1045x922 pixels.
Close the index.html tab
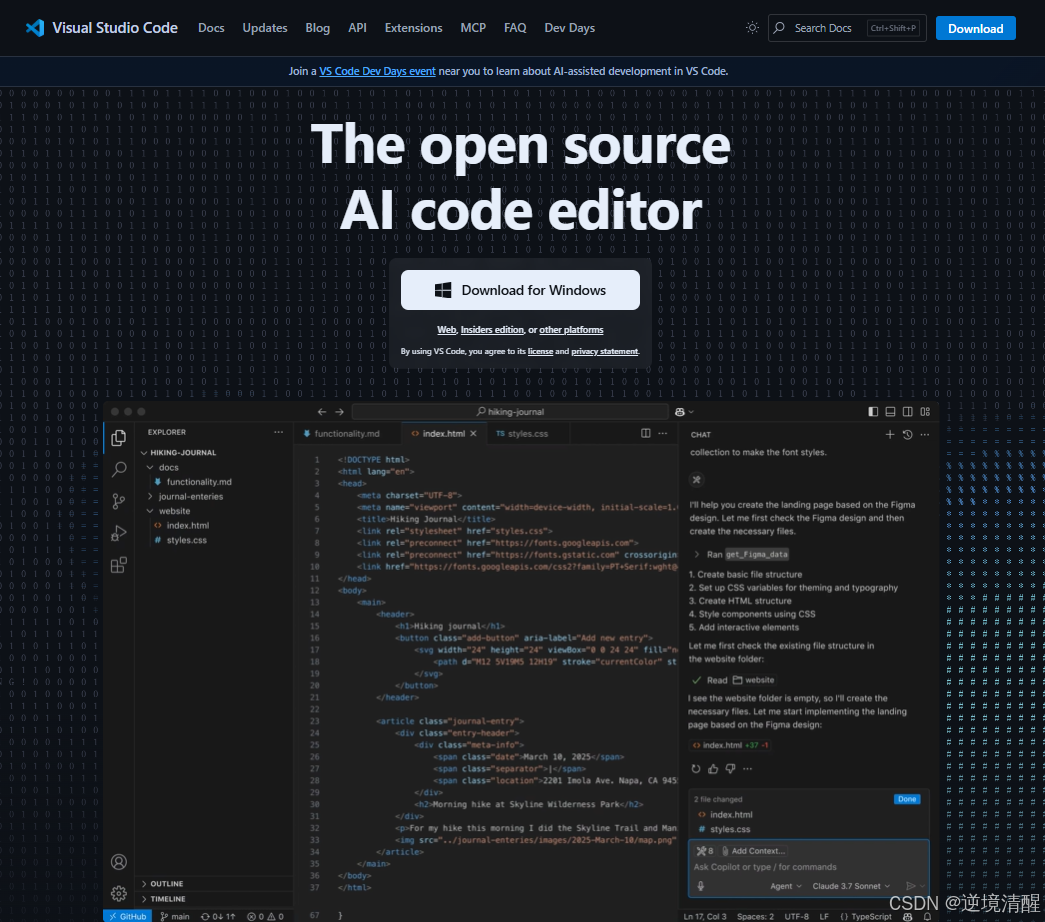pos(473,433)
